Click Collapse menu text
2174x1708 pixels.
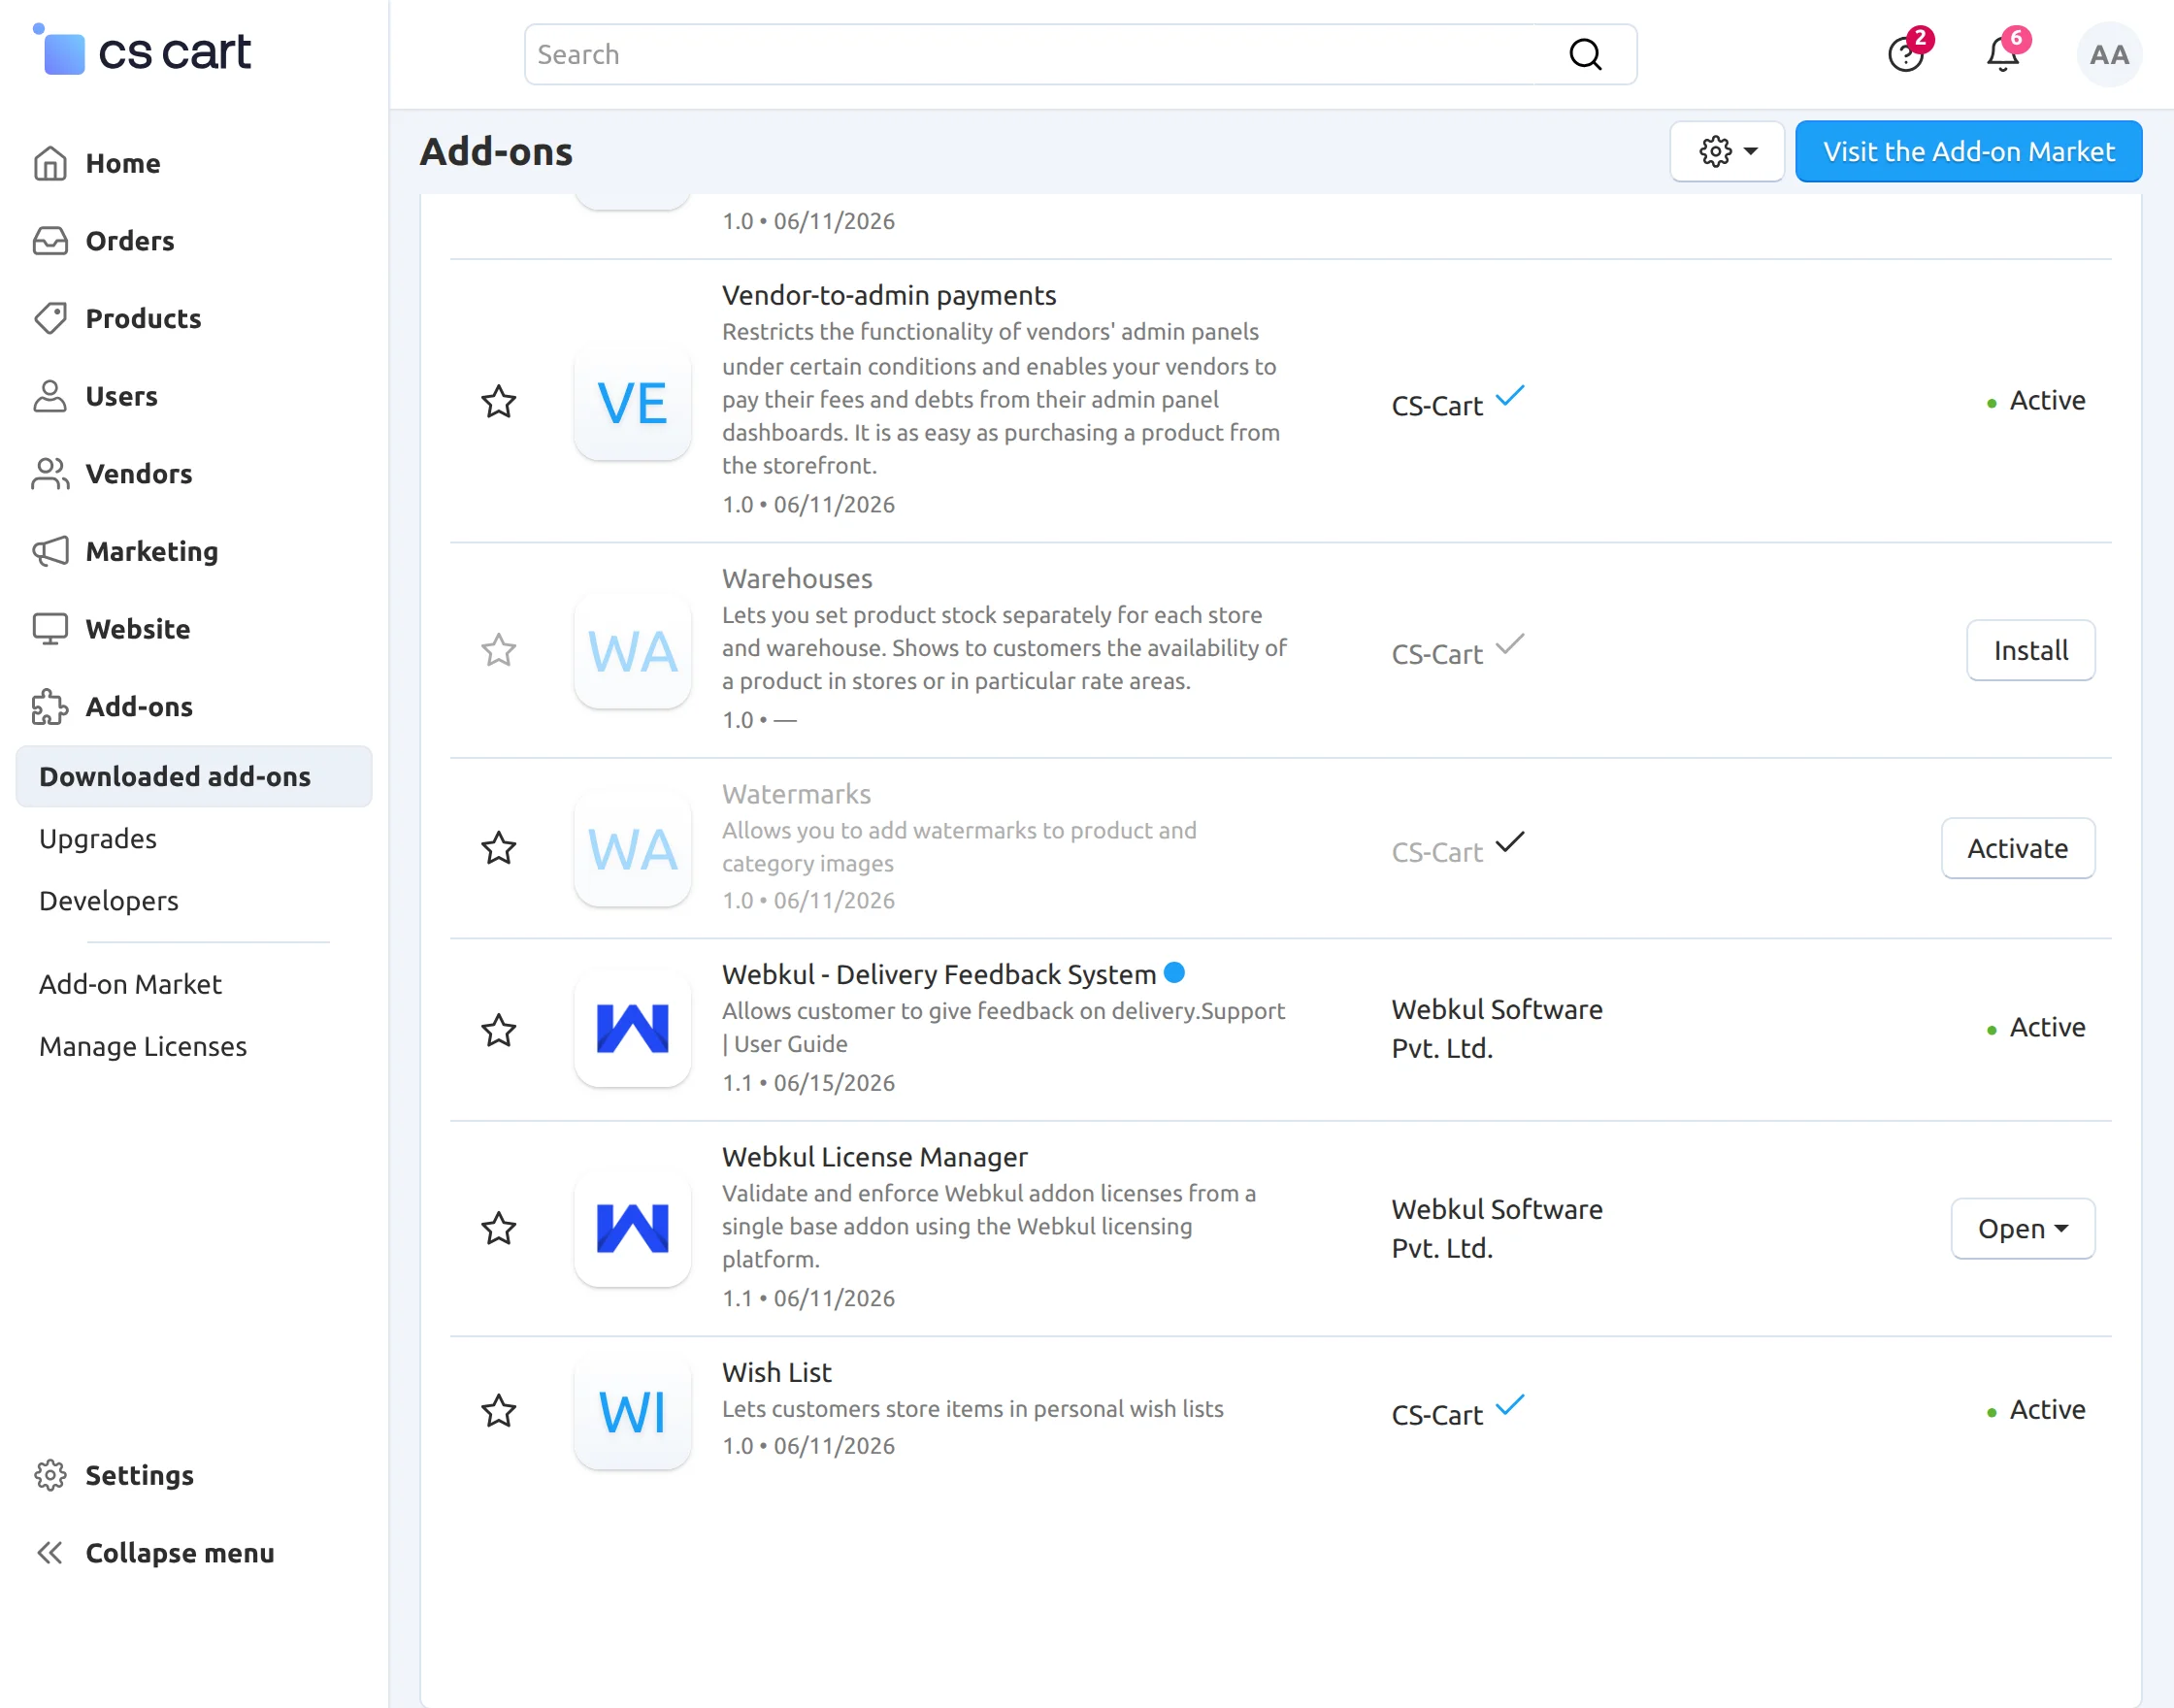[x=180, y=1552]
